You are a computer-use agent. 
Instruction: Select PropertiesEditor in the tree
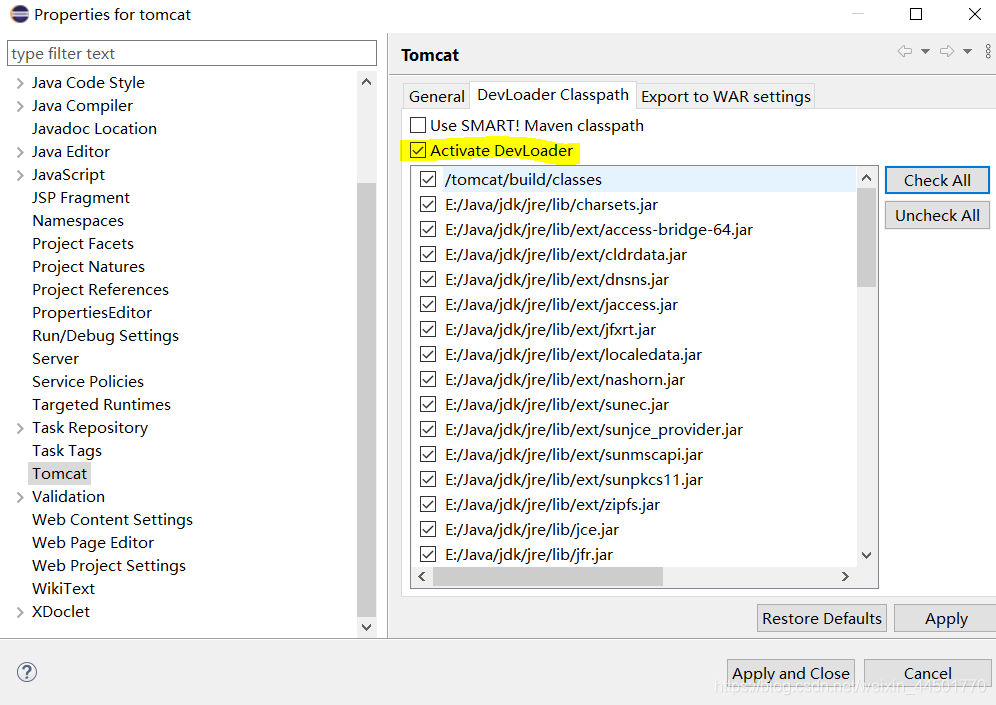point(92,313)
